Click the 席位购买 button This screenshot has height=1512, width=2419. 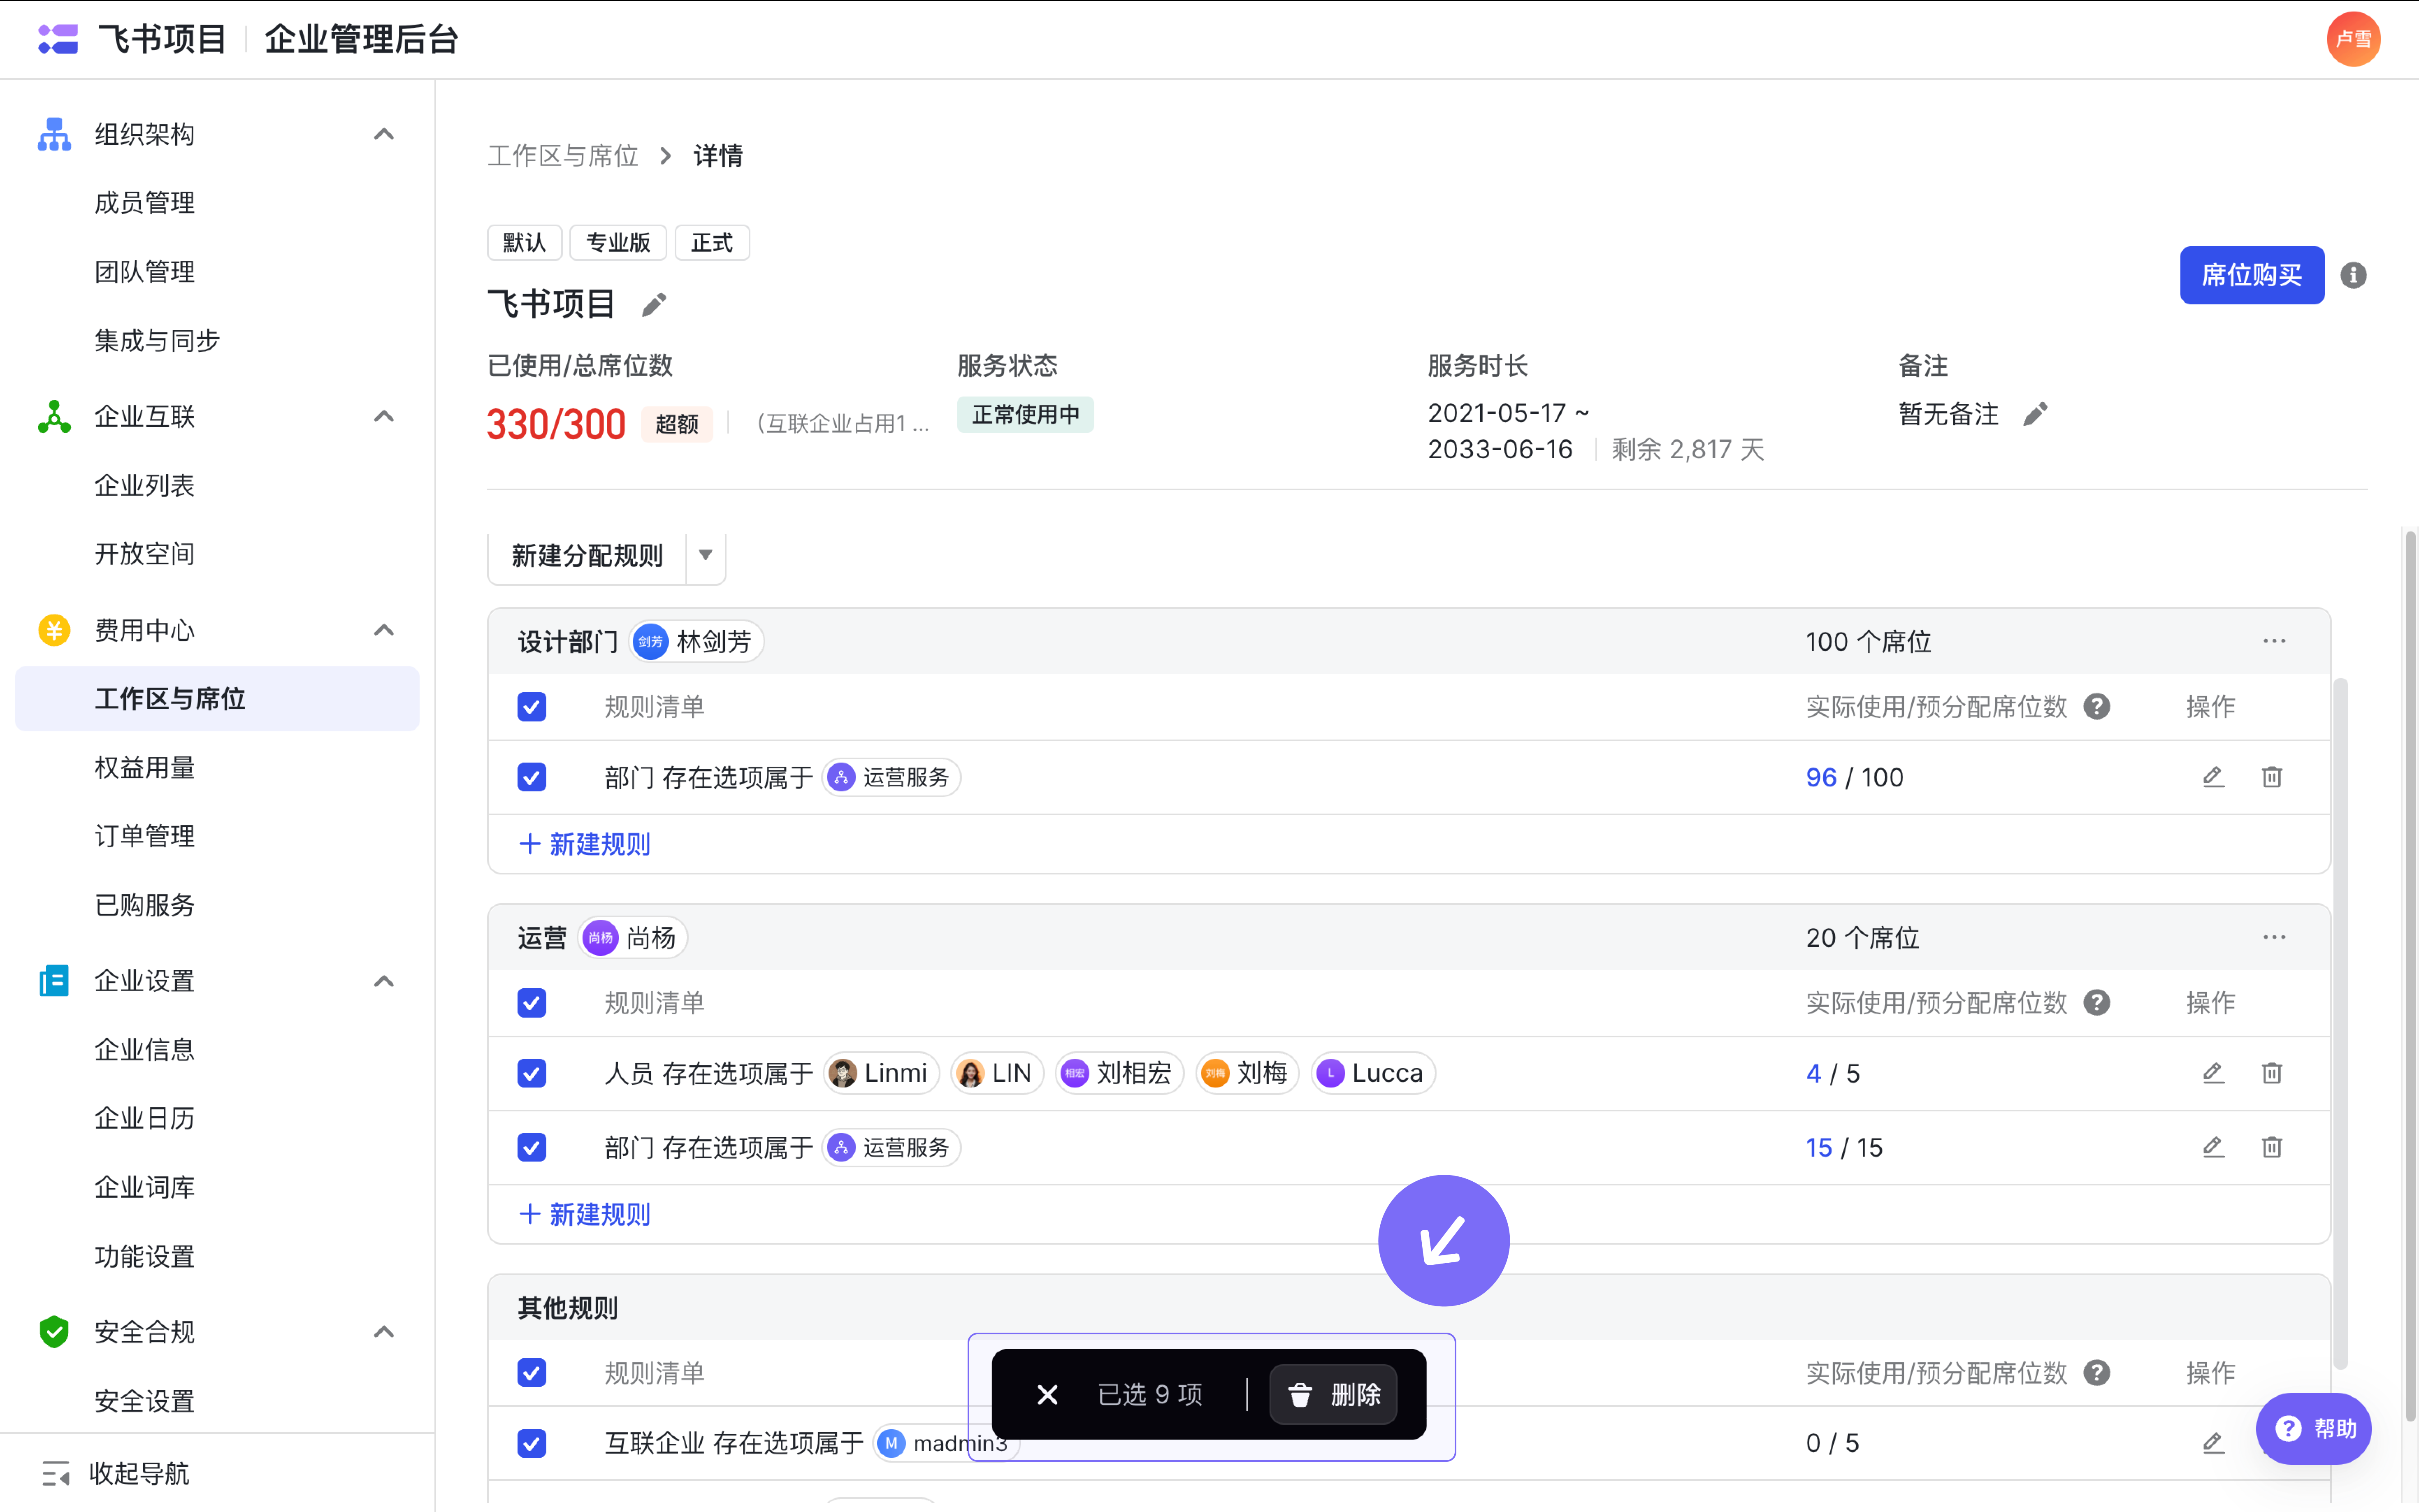2252,275
